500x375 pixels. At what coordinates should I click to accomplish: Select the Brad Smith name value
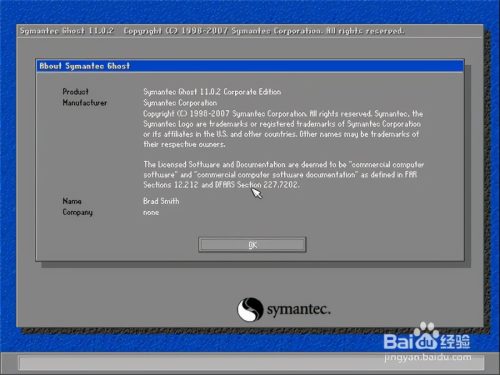pyautogui.click(x=161, y=201)
